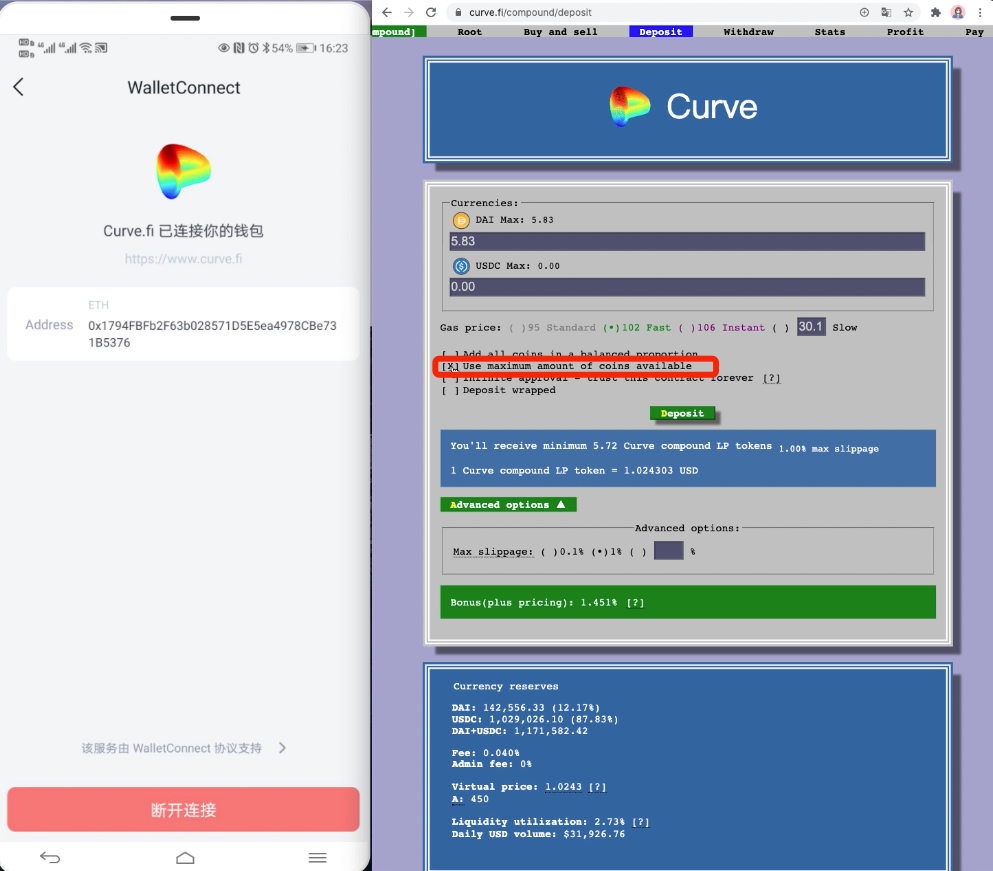
Task: Open the browser extensions puzzle icon
Action: 936,12
